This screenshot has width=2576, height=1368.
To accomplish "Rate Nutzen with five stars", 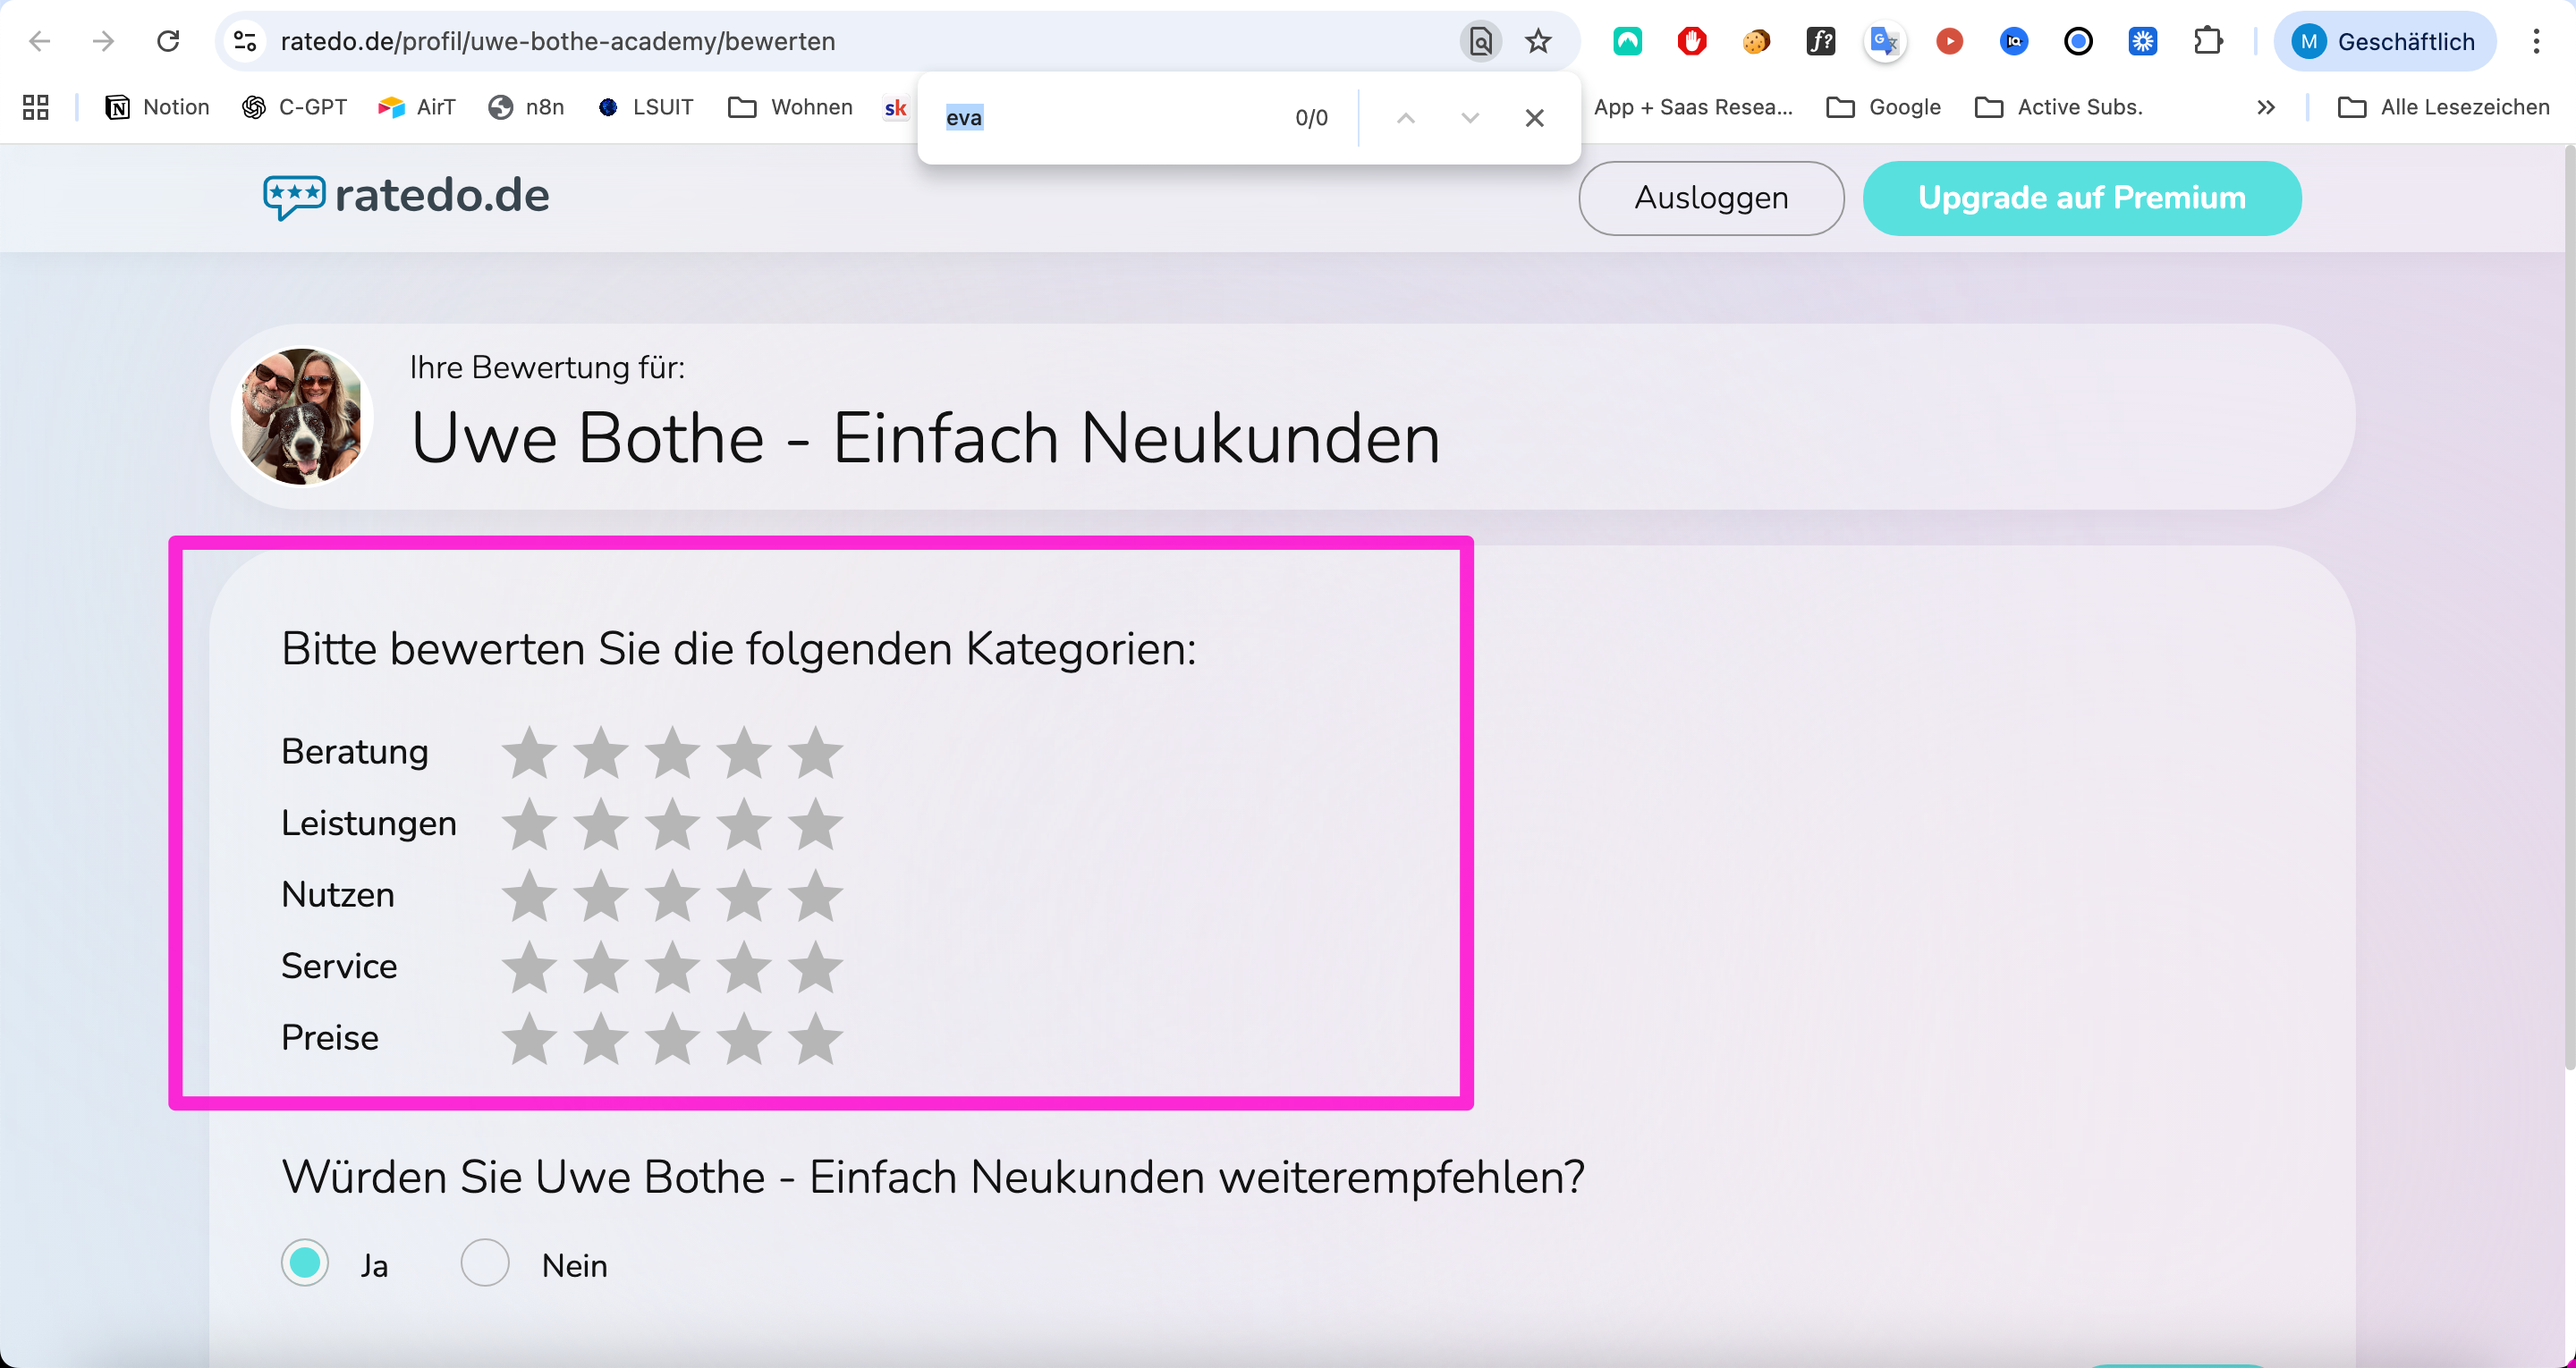I will pos(816,895).
